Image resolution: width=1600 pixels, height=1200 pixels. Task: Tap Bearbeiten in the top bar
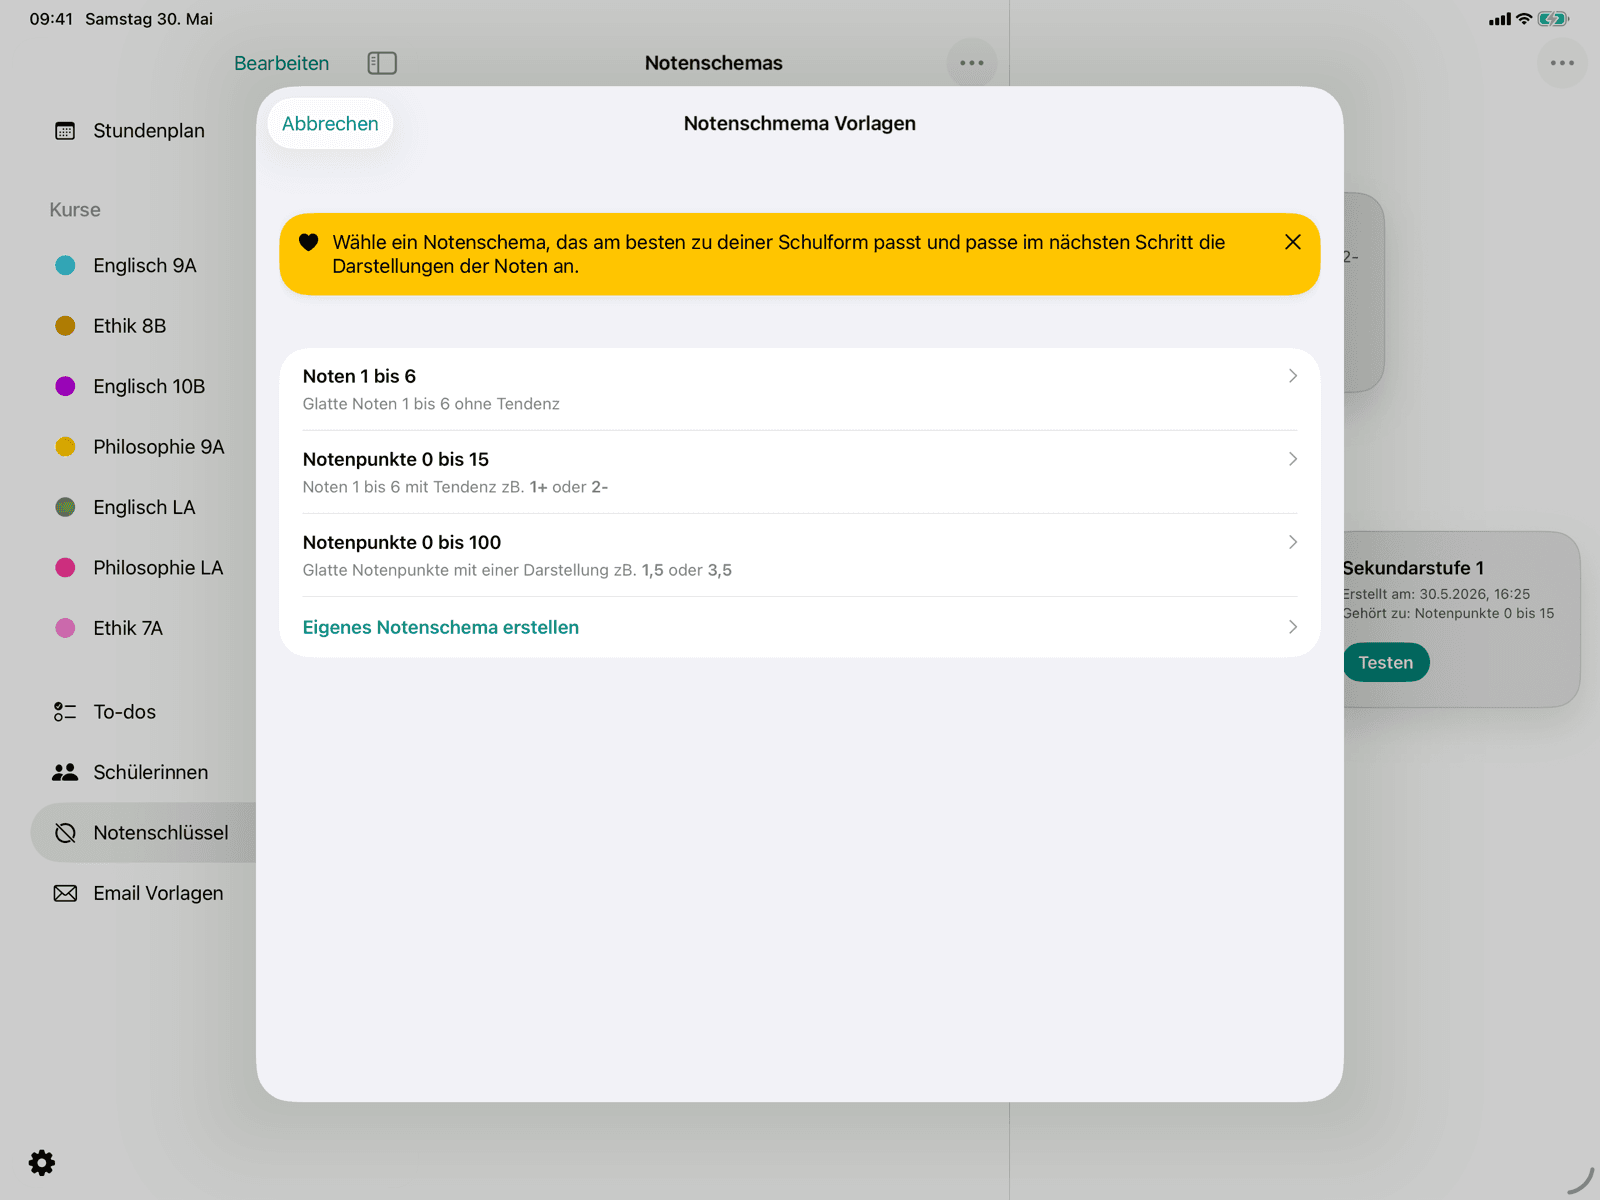[281, 63]
